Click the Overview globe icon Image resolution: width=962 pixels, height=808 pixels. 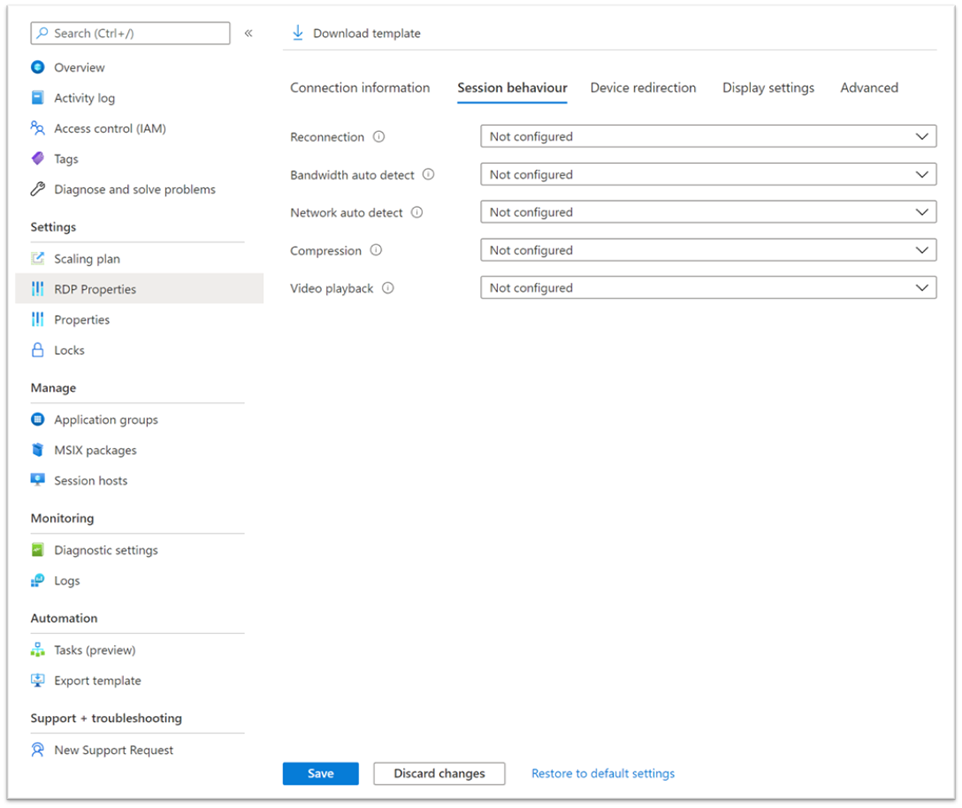(x=37, y=67)
